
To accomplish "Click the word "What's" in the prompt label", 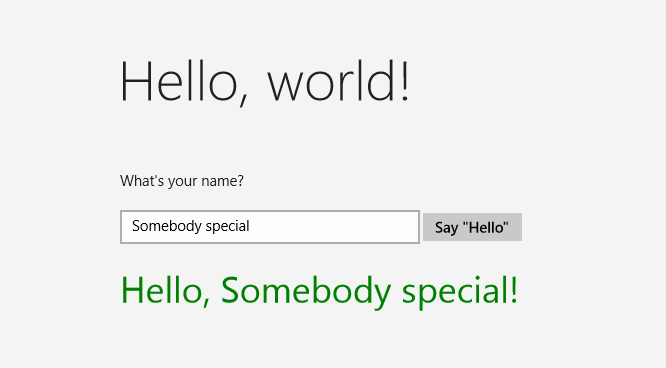I will pyautogui.click(x=142, y=181).
